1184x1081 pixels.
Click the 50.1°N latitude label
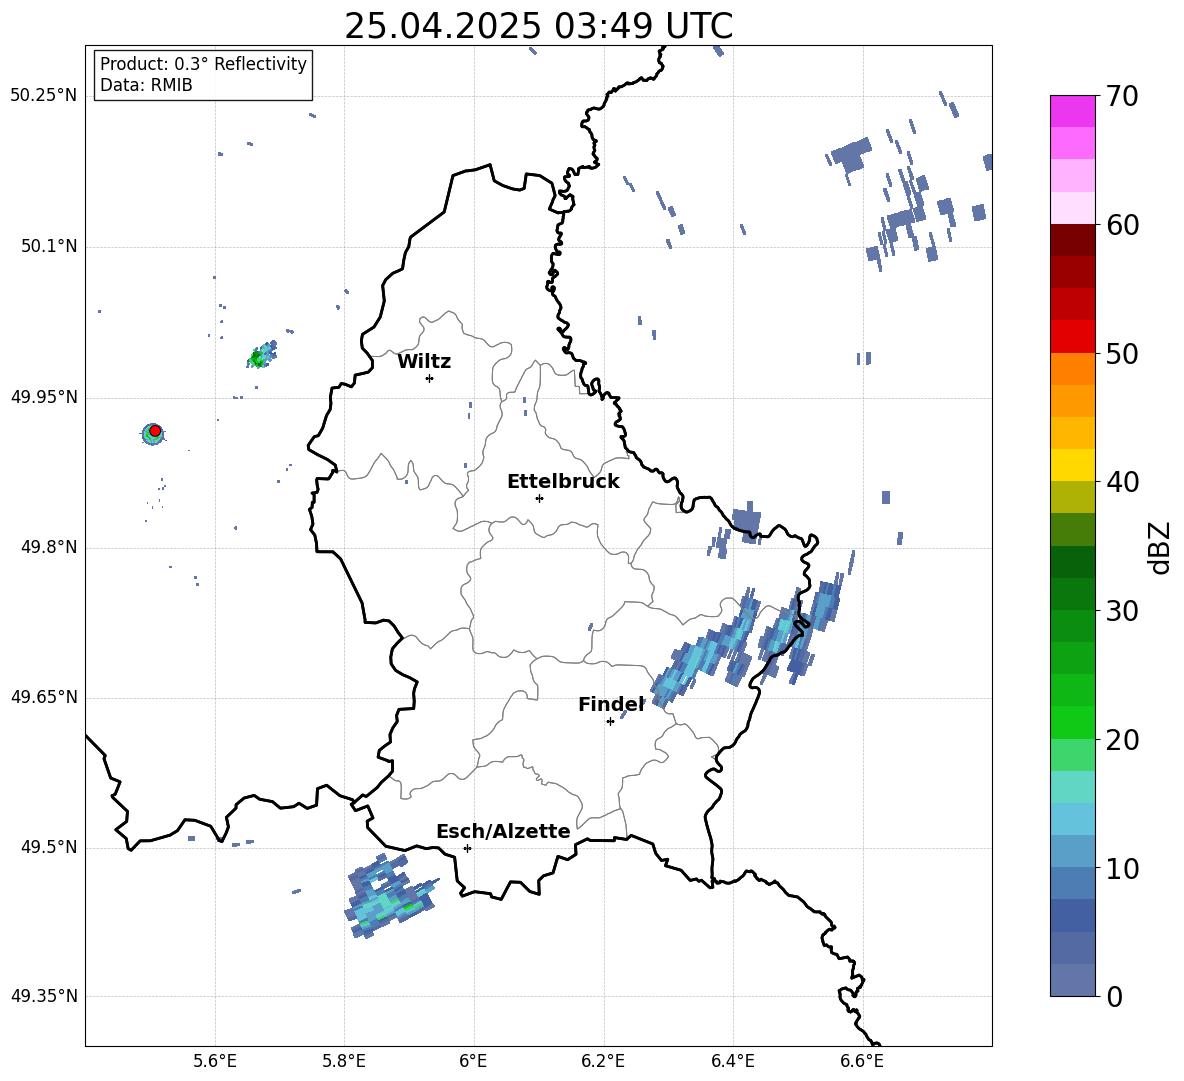48,247
